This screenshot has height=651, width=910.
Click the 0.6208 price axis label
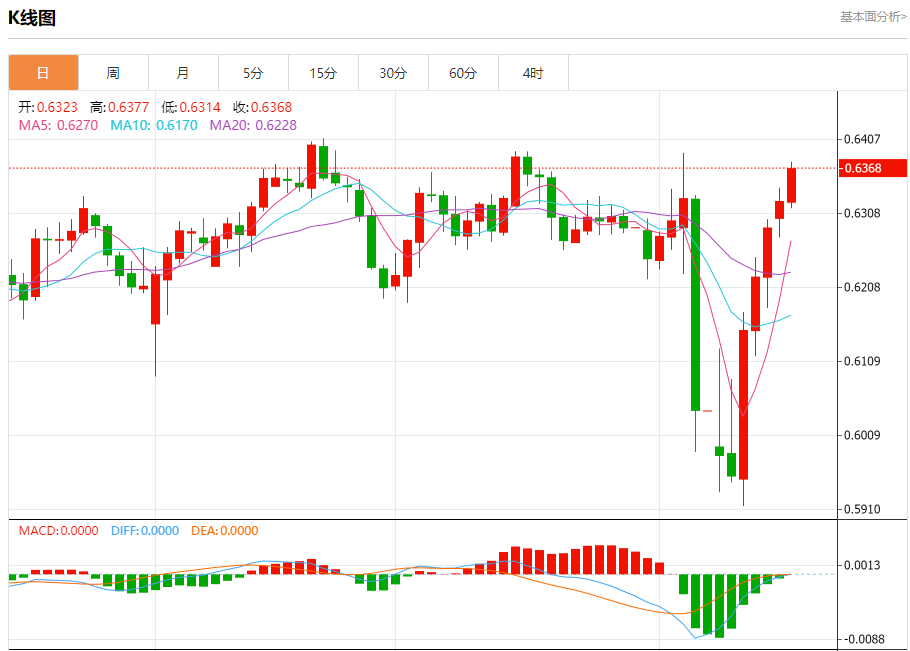(862, 287)
